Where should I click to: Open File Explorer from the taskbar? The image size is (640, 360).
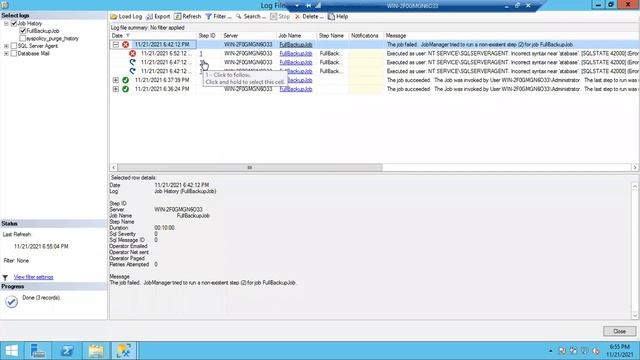pyautogui.click(x=96, y=351)
